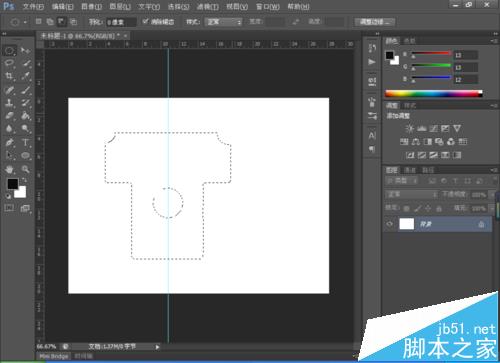The height and width of the screenshot is (363, 500).
Task: Open the Select menu
Action: (x=178, y=7)
